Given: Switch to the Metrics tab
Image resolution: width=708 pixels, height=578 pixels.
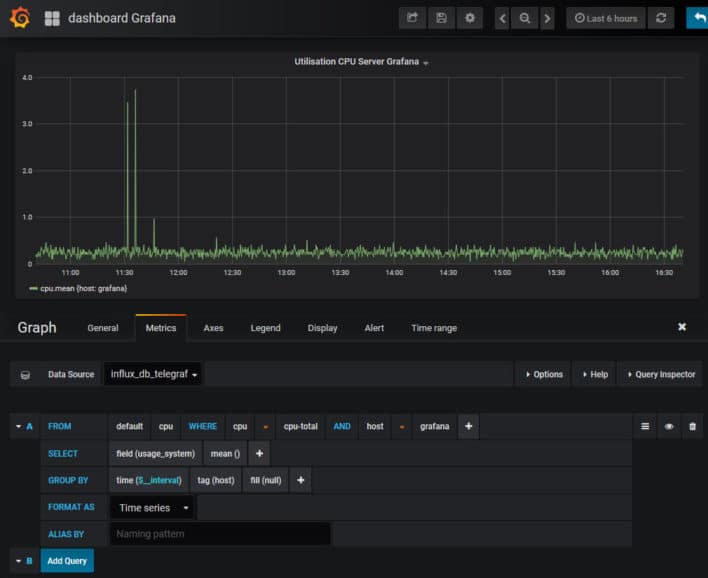Looking at the screenshot, I should click(x=161, y=328).
